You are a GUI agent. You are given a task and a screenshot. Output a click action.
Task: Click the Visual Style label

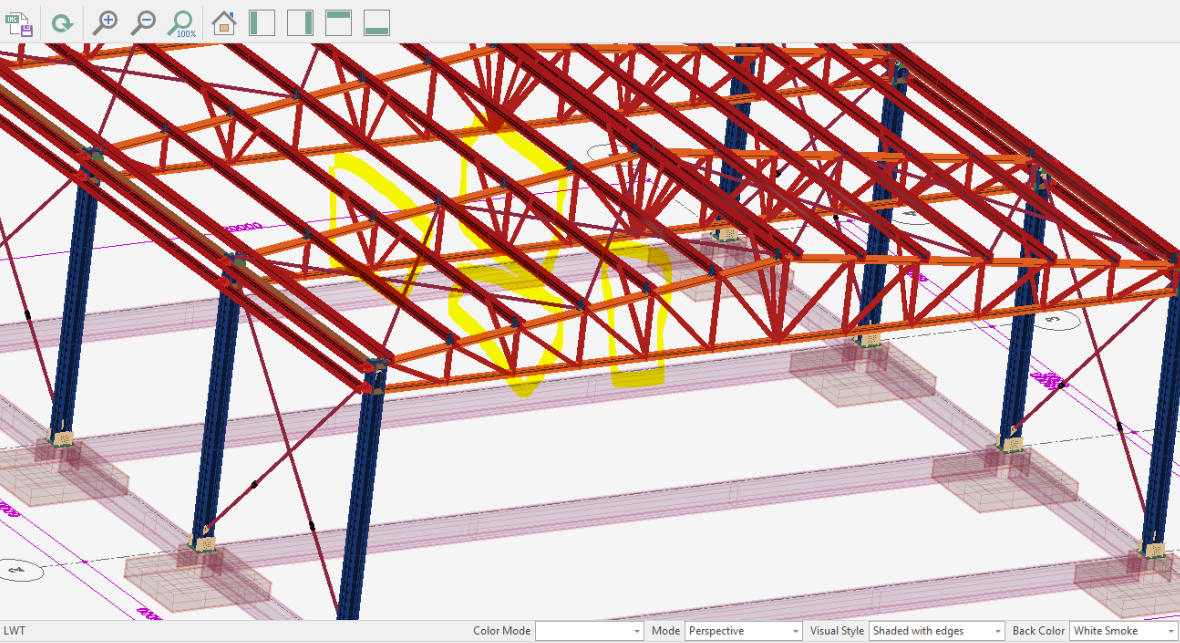837,631
